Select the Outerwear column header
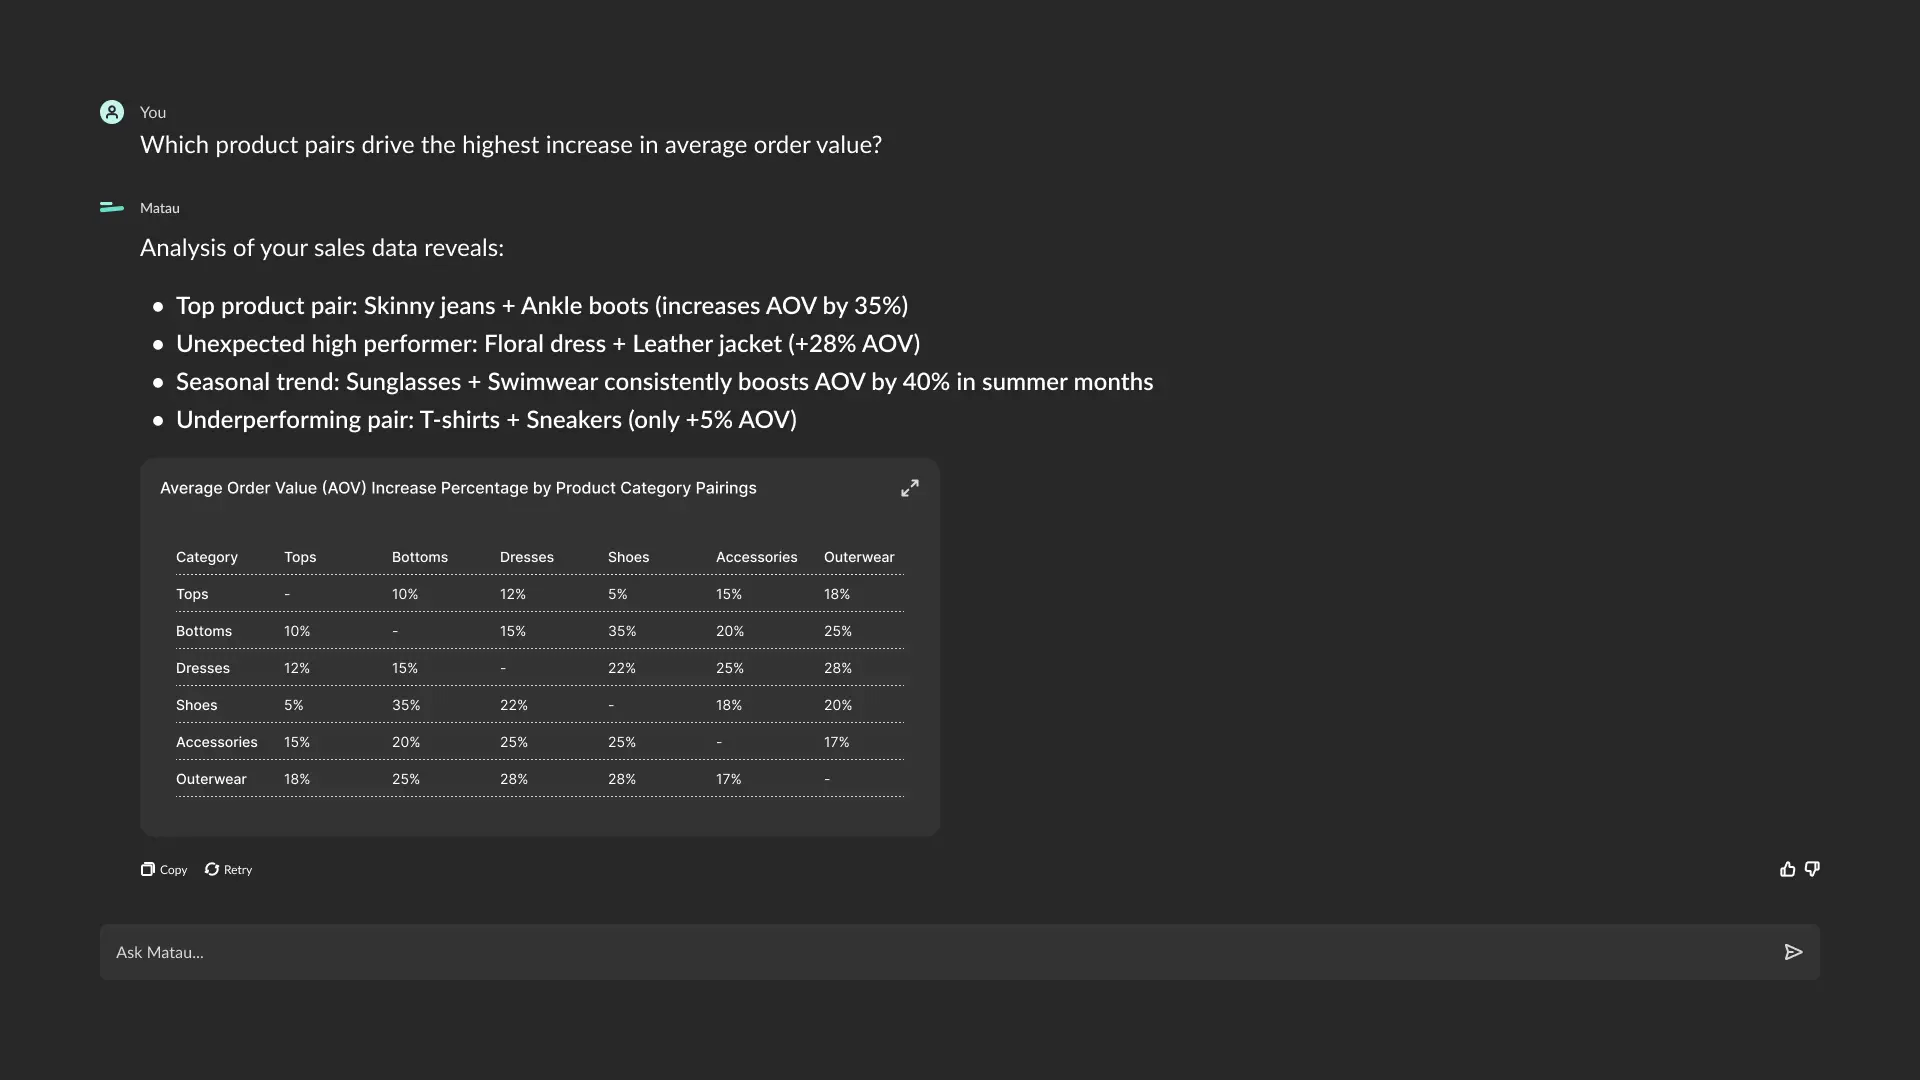Image resolution: width=1920 pixels, height=1080 pixels. (859, 557)
